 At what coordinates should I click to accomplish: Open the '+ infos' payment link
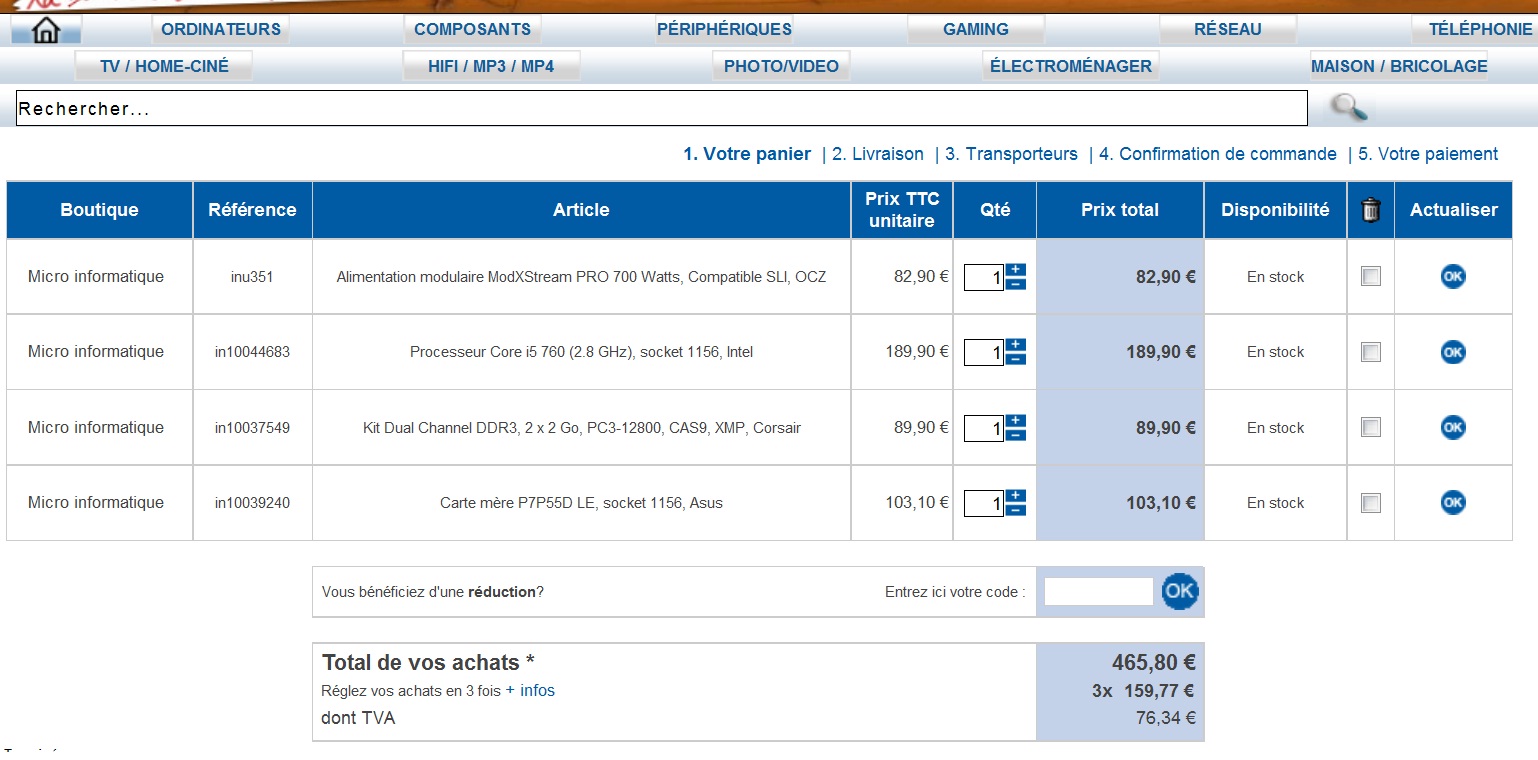[530, 691]
